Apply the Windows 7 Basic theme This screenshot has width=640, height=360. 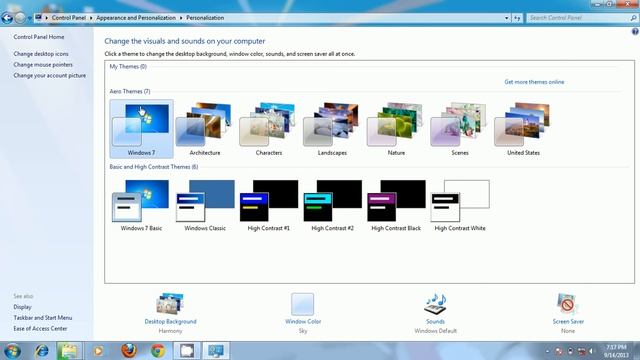point(141,205)
